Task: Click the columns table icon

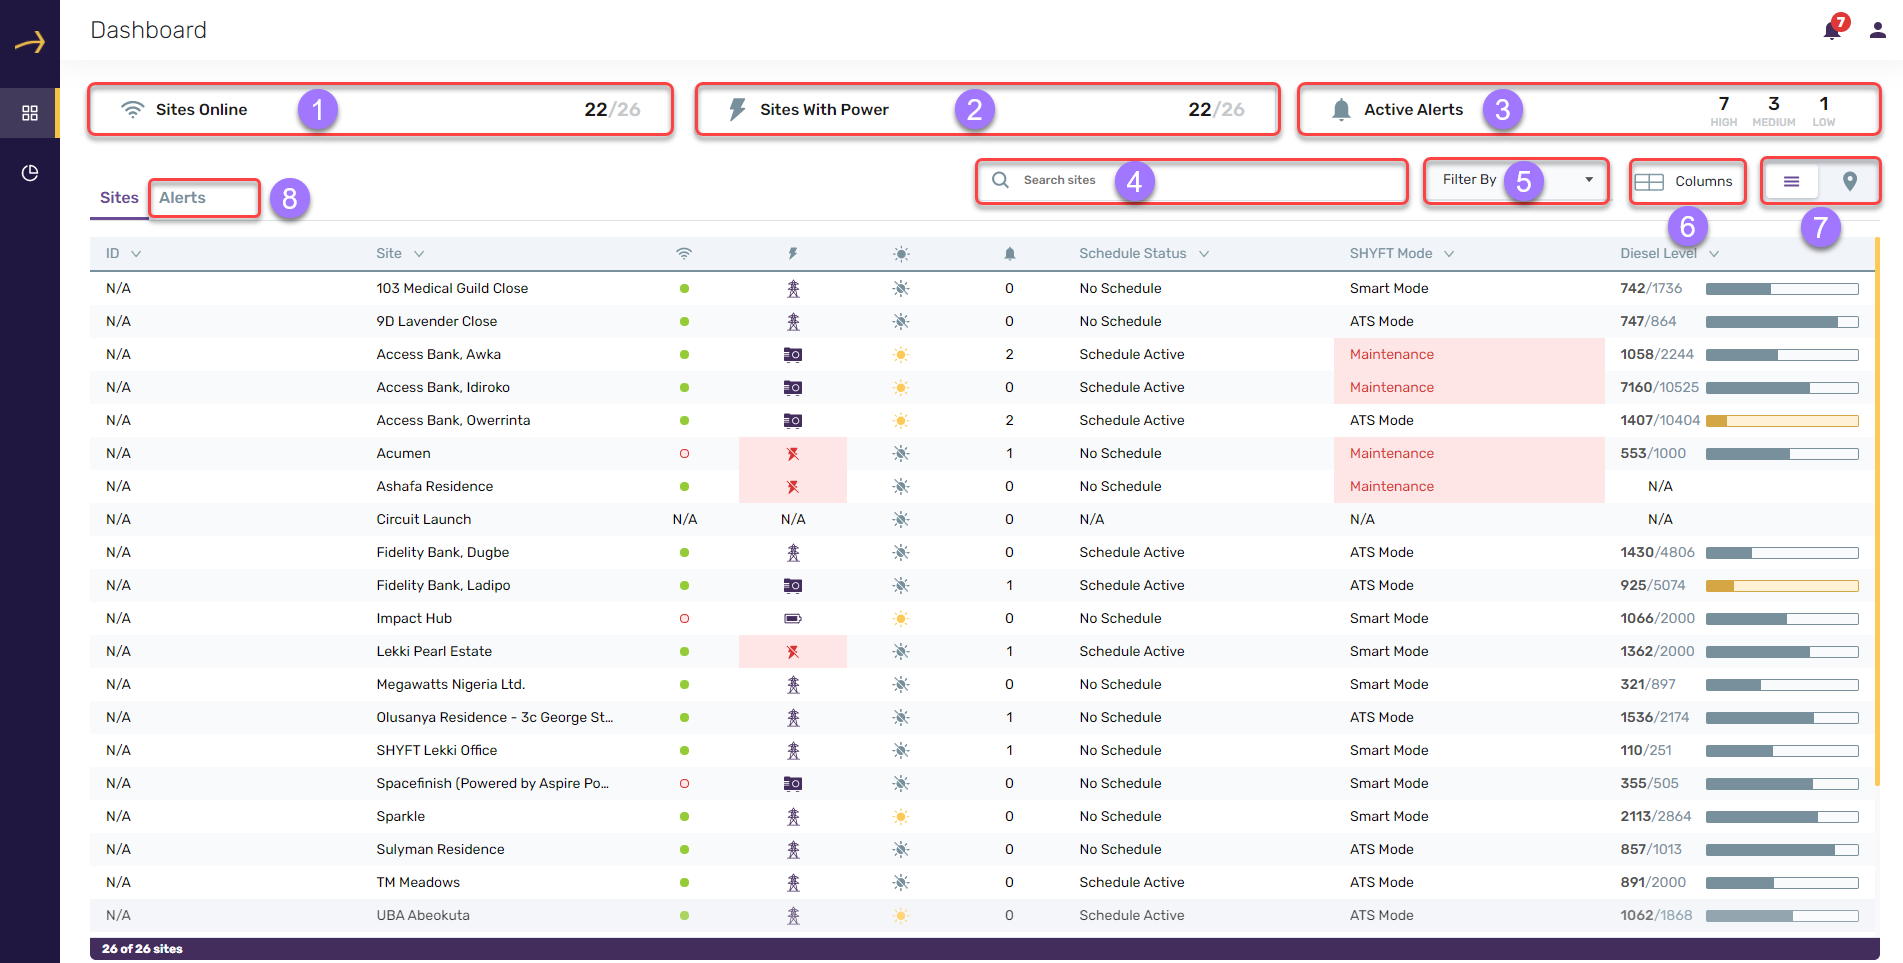Action: (x=1649, y=182)
